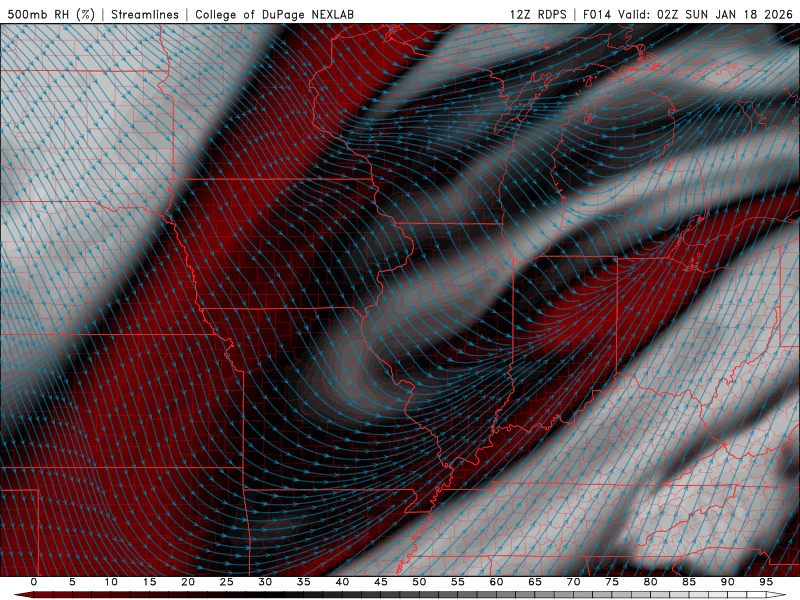Select the "25" colorbar scale label
800x600 pixels.
click(x=227, y=582)
